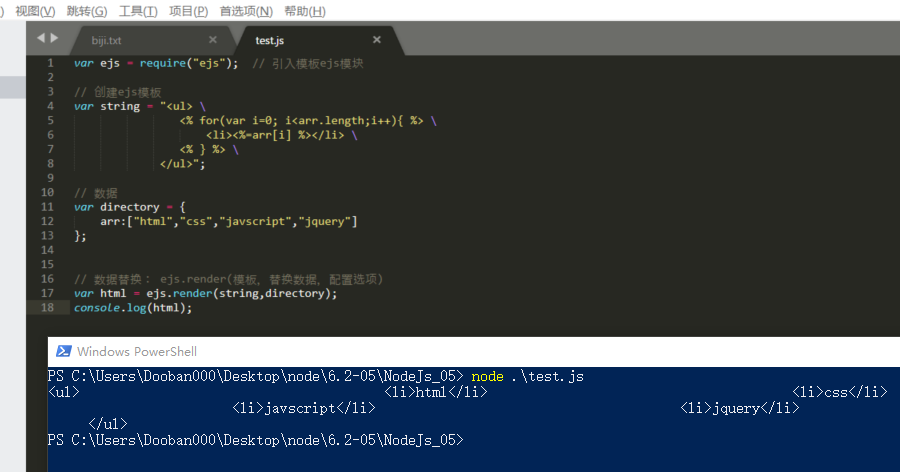Screen dimensions: 900x472
Task: Open the 首选项(N) menu
Action: coord(246,11)
